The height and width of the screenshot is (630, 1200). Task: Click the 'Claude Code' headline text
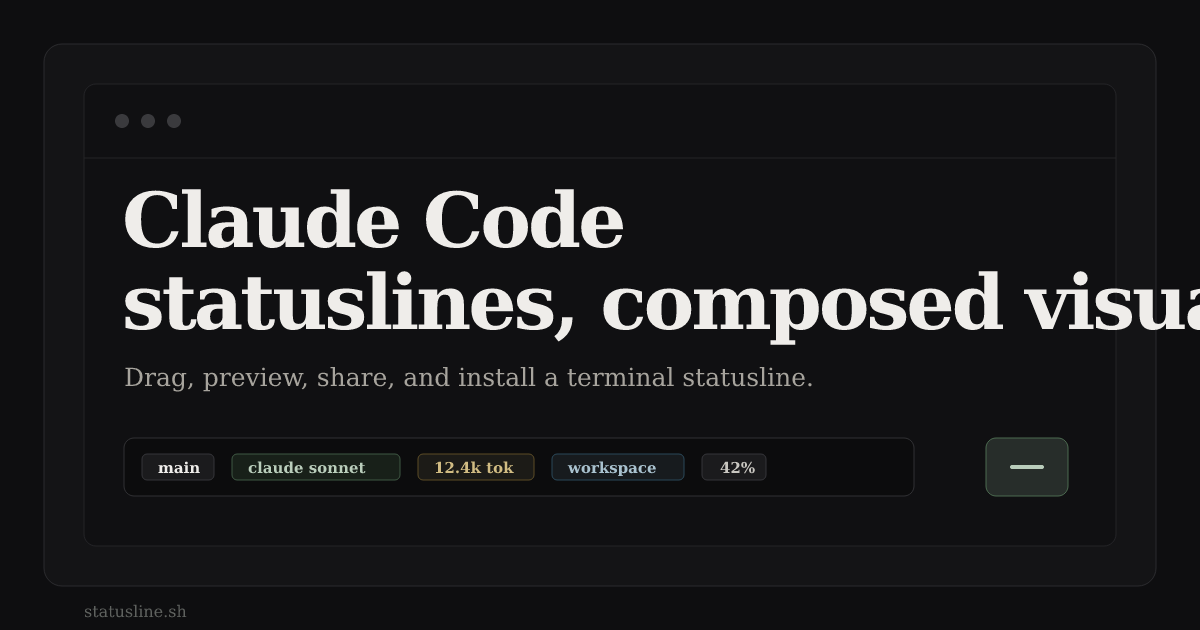point(373,221)
